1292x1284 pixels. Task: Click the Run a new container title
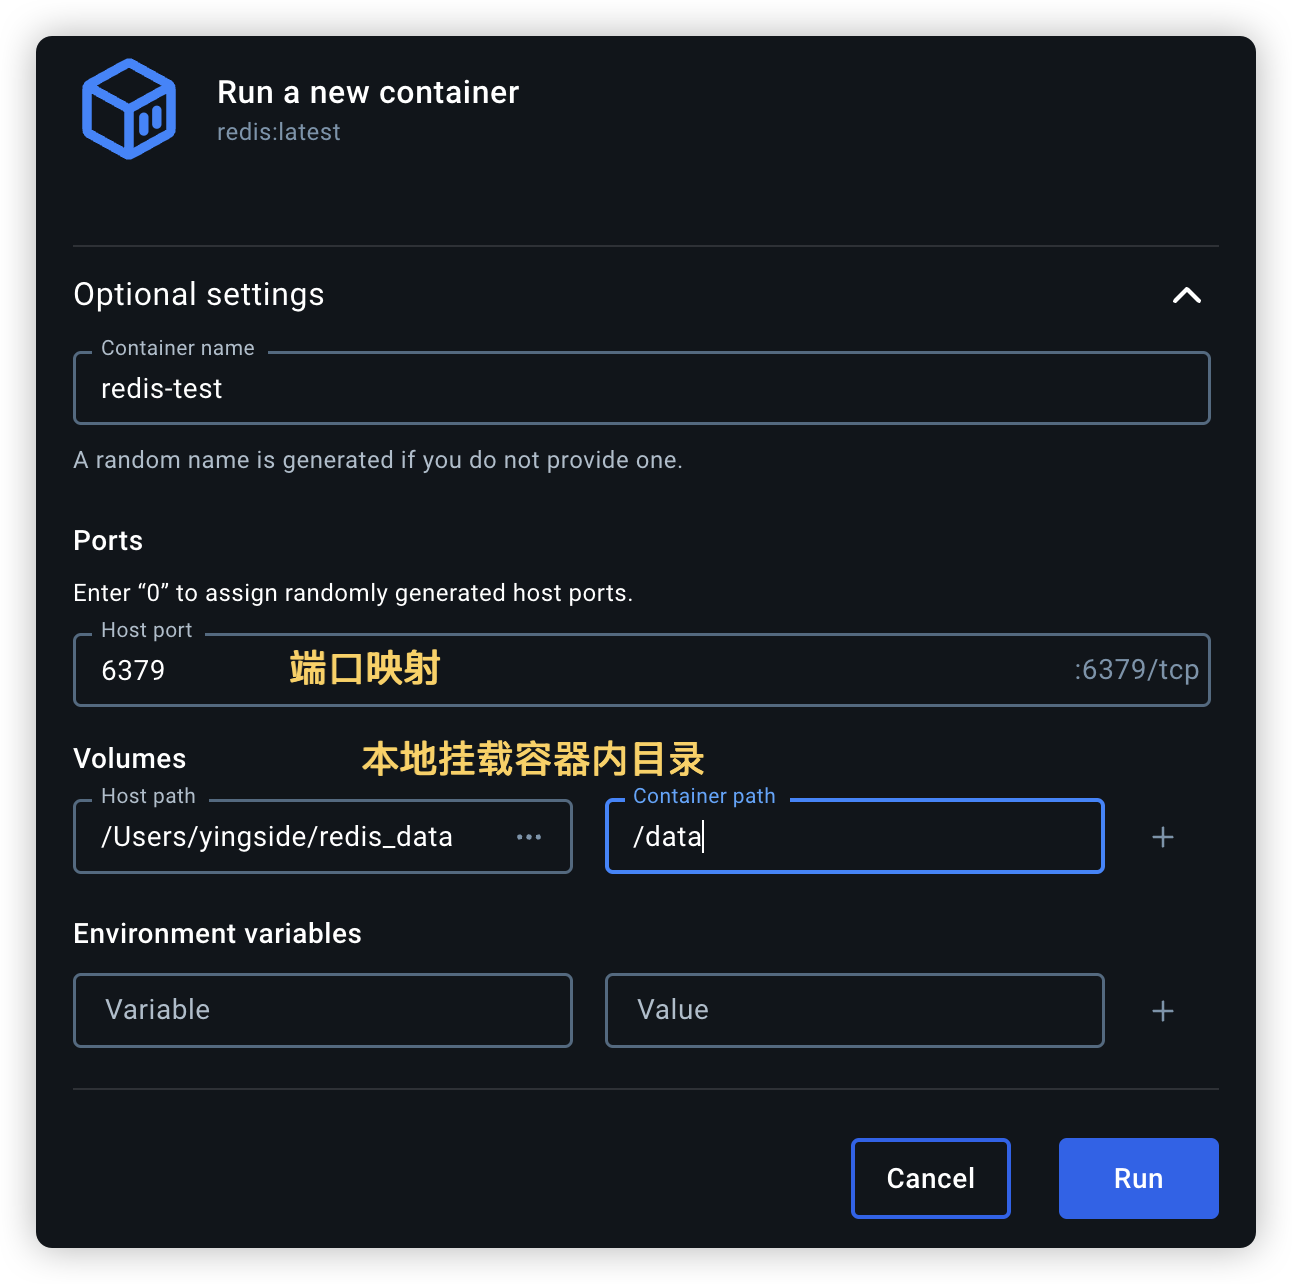368,92
